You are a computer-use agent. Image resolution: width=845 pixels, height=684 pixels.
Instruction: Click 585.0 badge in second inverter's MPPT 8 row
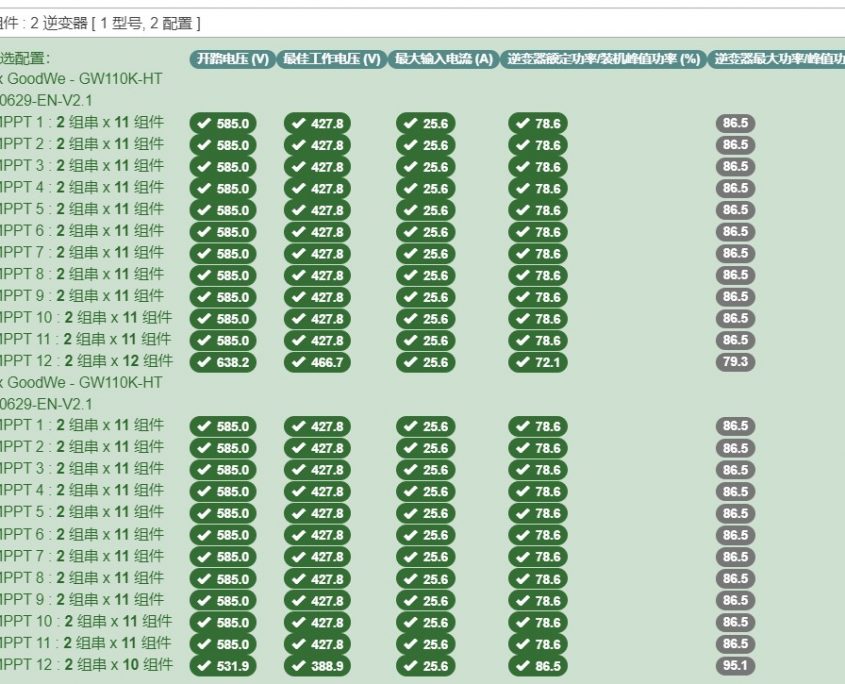[223, 579]
